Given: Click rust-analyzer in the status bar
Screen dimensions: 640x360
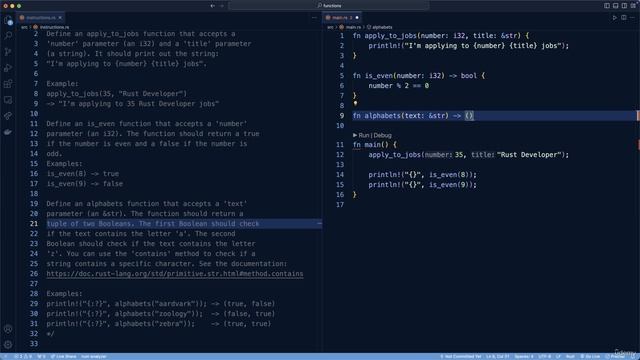Looking at the screenshot, I should pyautogui.click(x=94, y=356).
